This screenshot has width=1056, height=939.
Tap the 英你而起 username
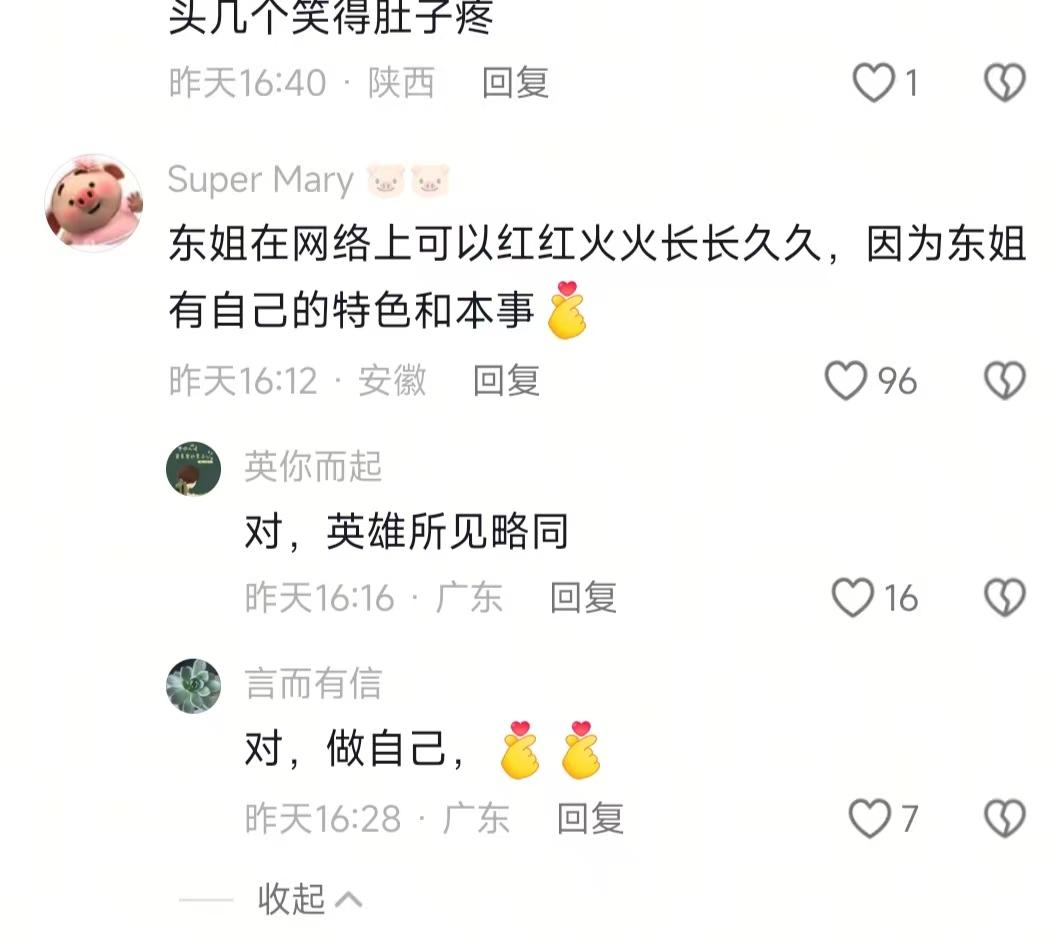(313, 466)
